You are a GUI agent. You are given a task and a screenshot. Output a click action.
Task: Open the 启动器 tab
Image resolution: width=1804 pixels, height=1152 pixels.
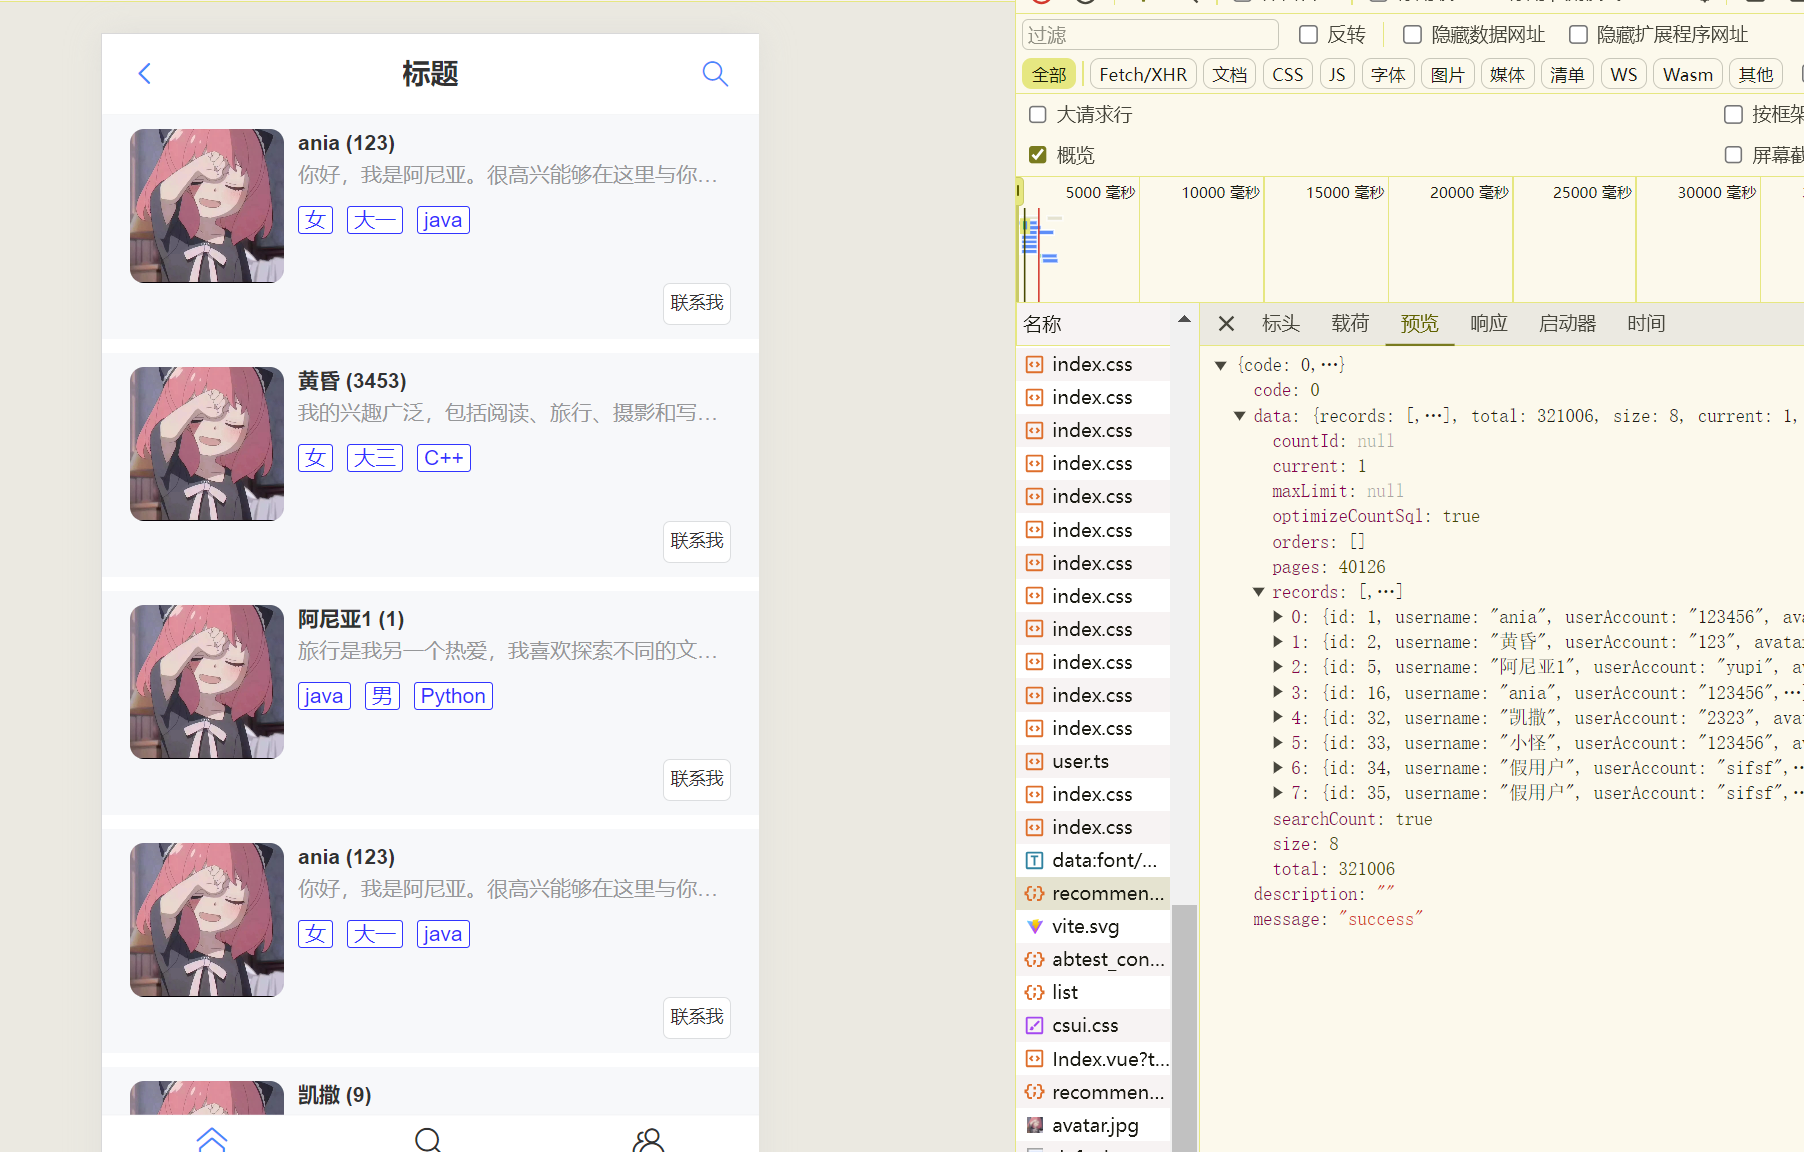(x=1567, y=324)
